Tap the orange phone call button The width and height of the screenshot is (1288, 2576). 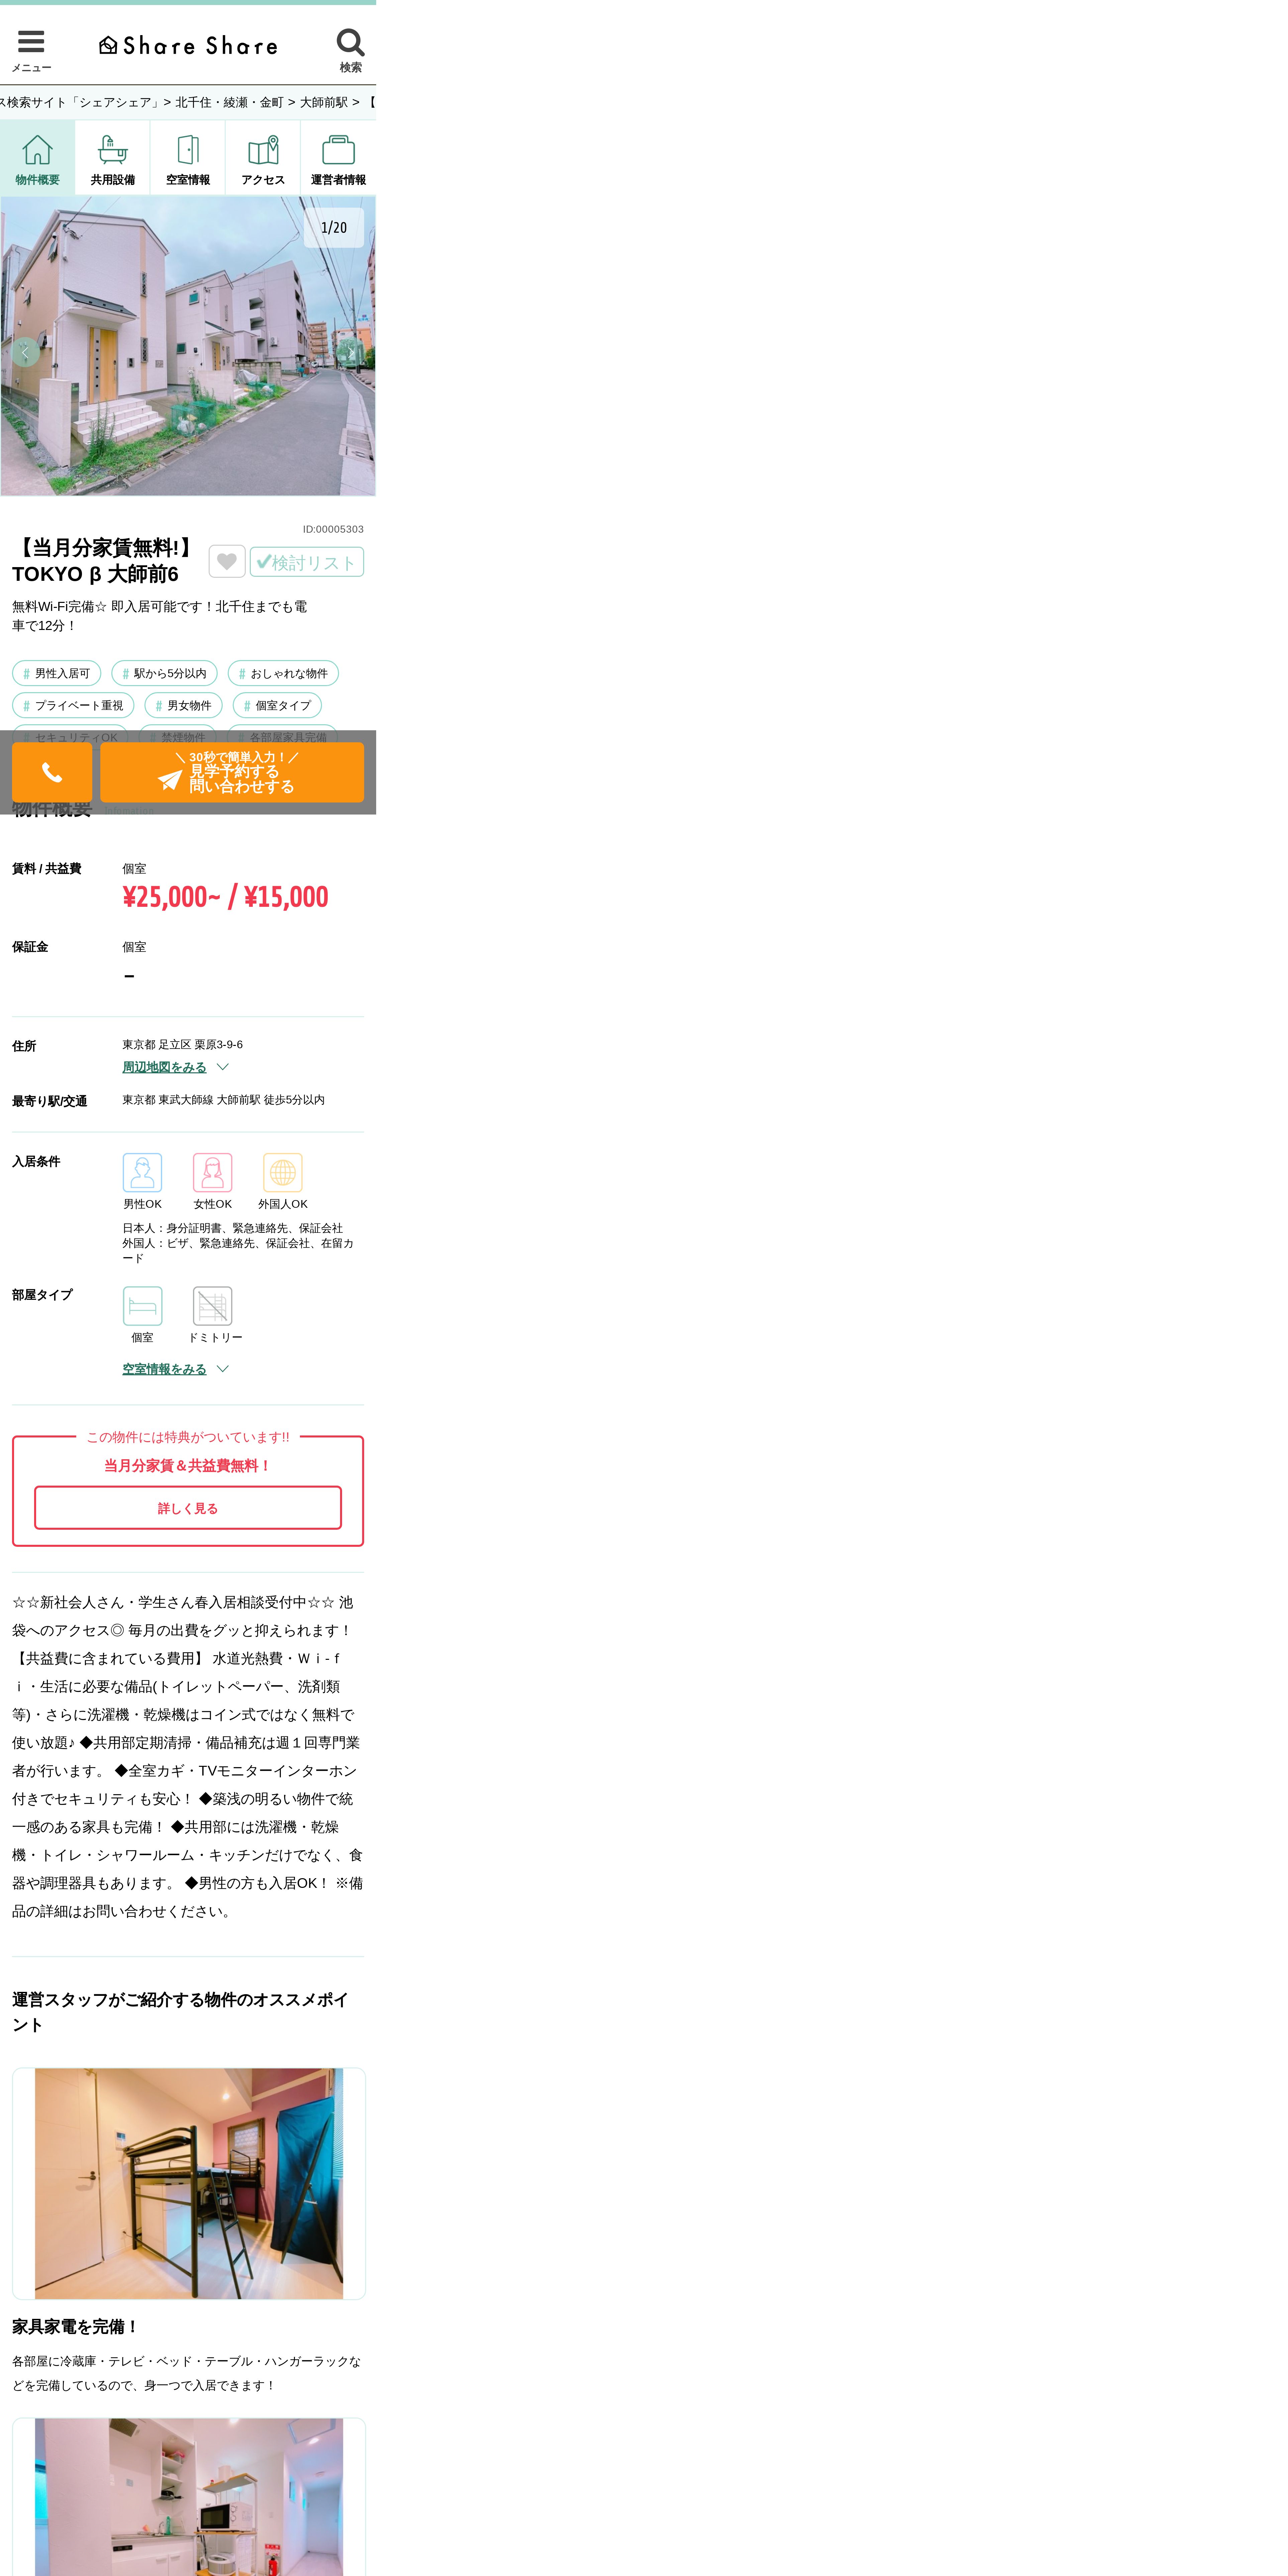(x=52, y=772)
